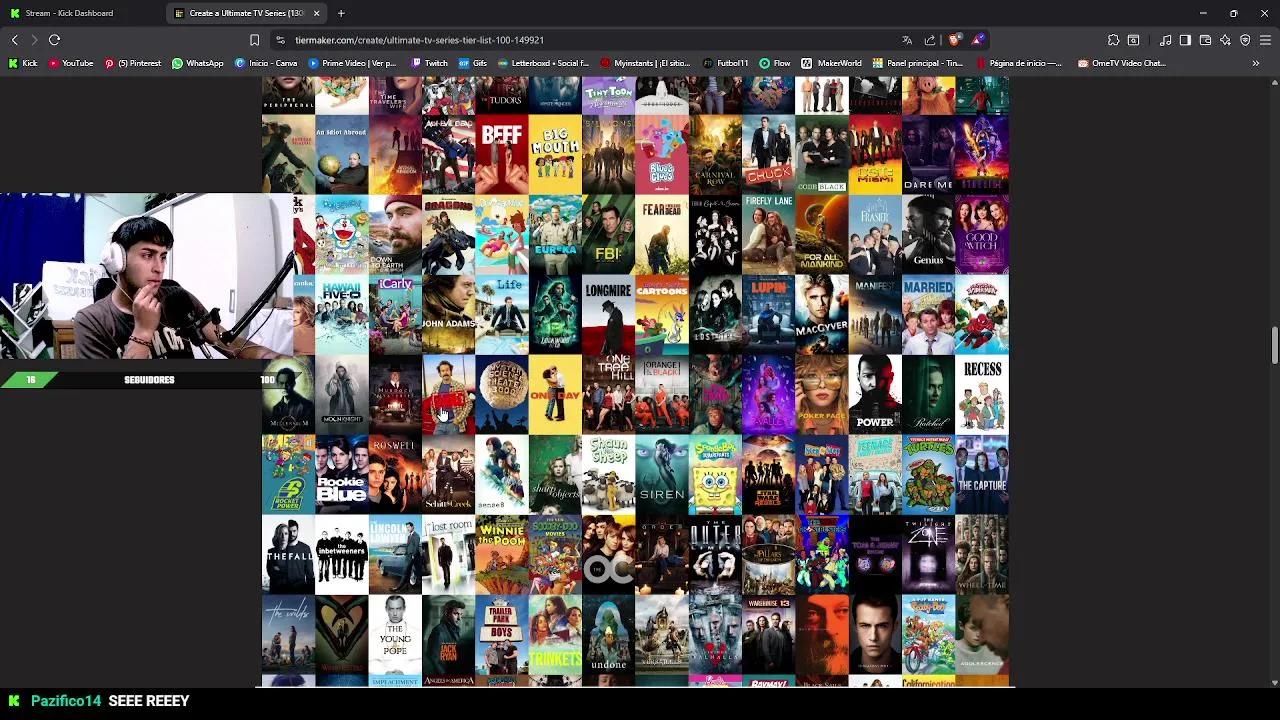
Task: Pick the iCarly poster thumbnail
Action: point(395,315)
